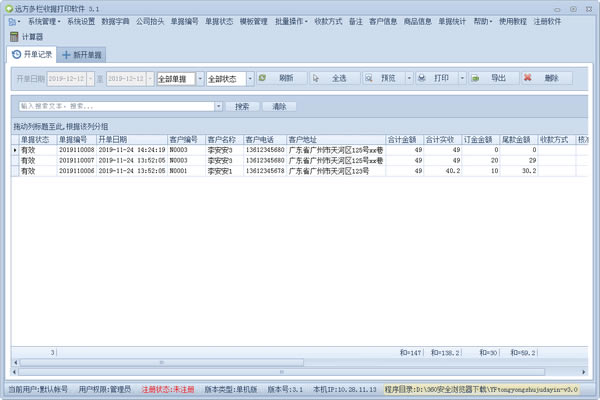Open the 全部单据 dropdown
Viewport: 600px width, 400px height.
point(200,79)
